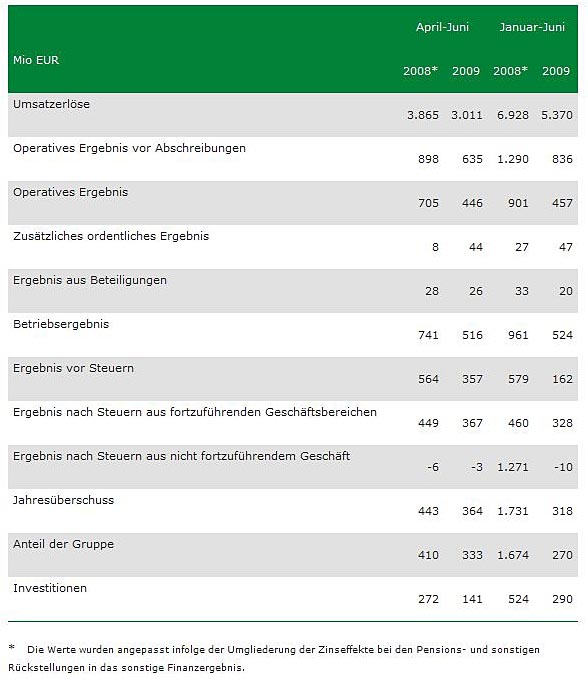Click Zusätzliches ordentliches Ergebnis label
The image size is (588, 679).
[x=111, y=236]
